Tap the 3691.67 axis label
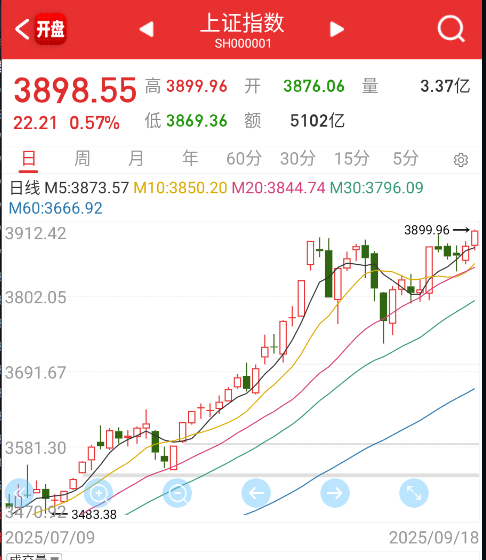 coord(36,373)
